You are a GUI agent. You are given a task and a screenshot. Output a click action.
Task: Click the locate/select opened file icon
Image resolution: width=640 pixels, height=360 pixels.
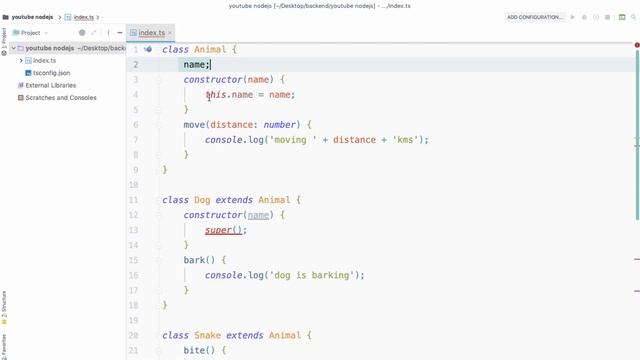[82, 33]
